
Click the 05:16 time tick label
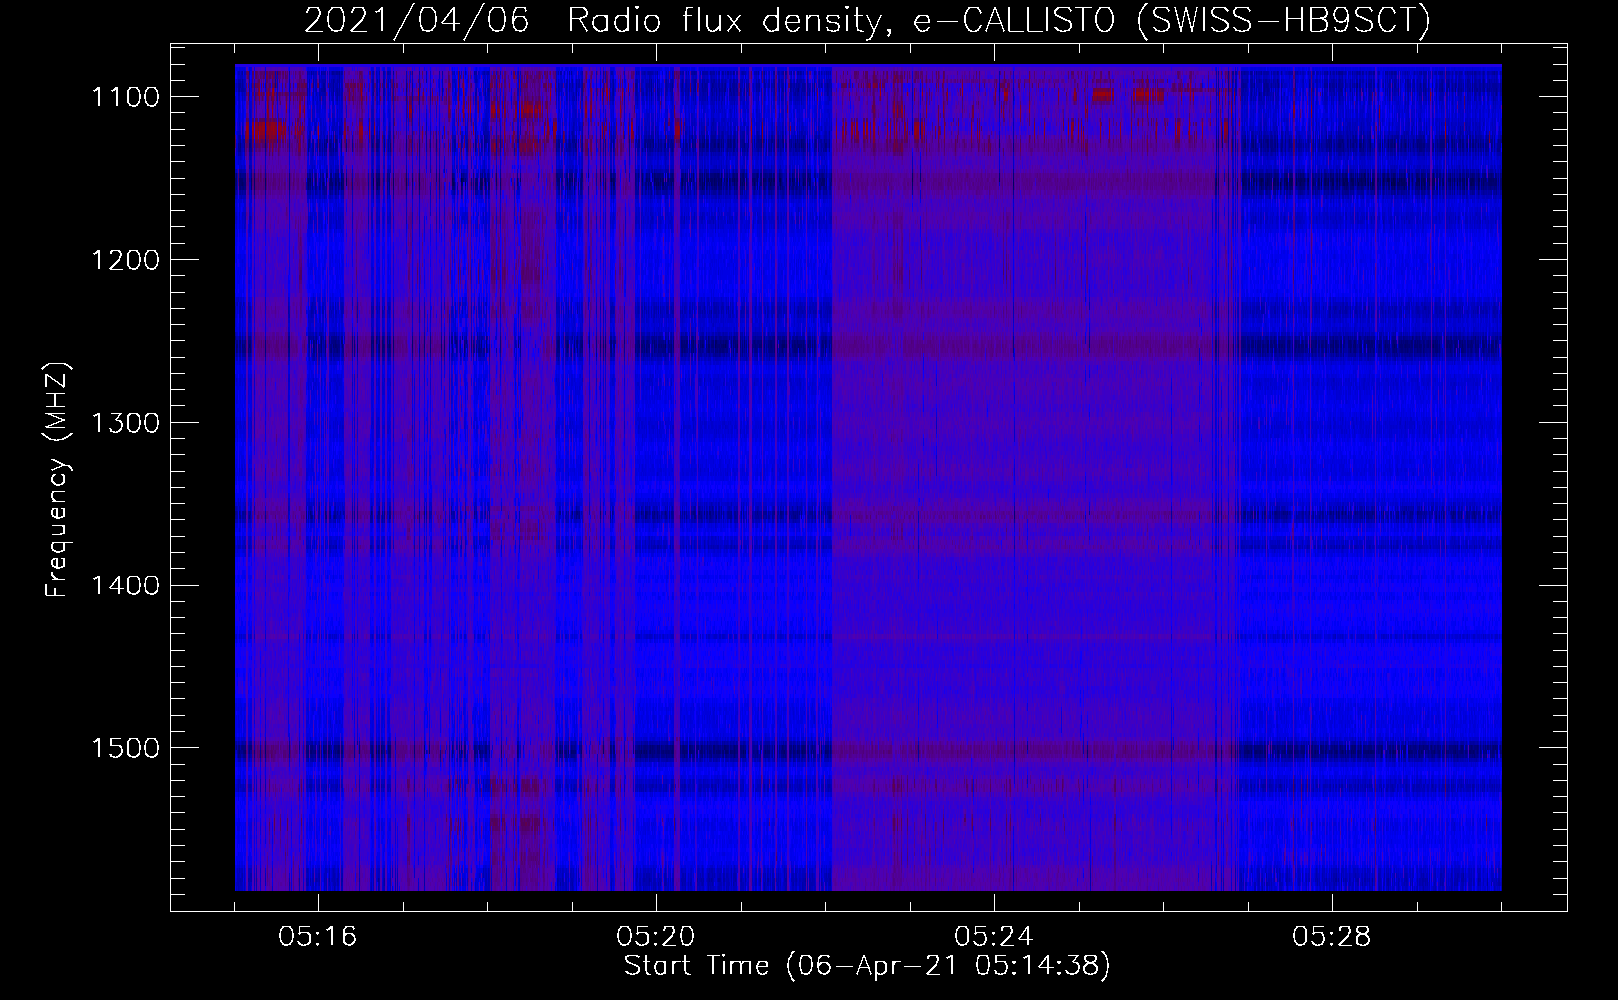318,937
